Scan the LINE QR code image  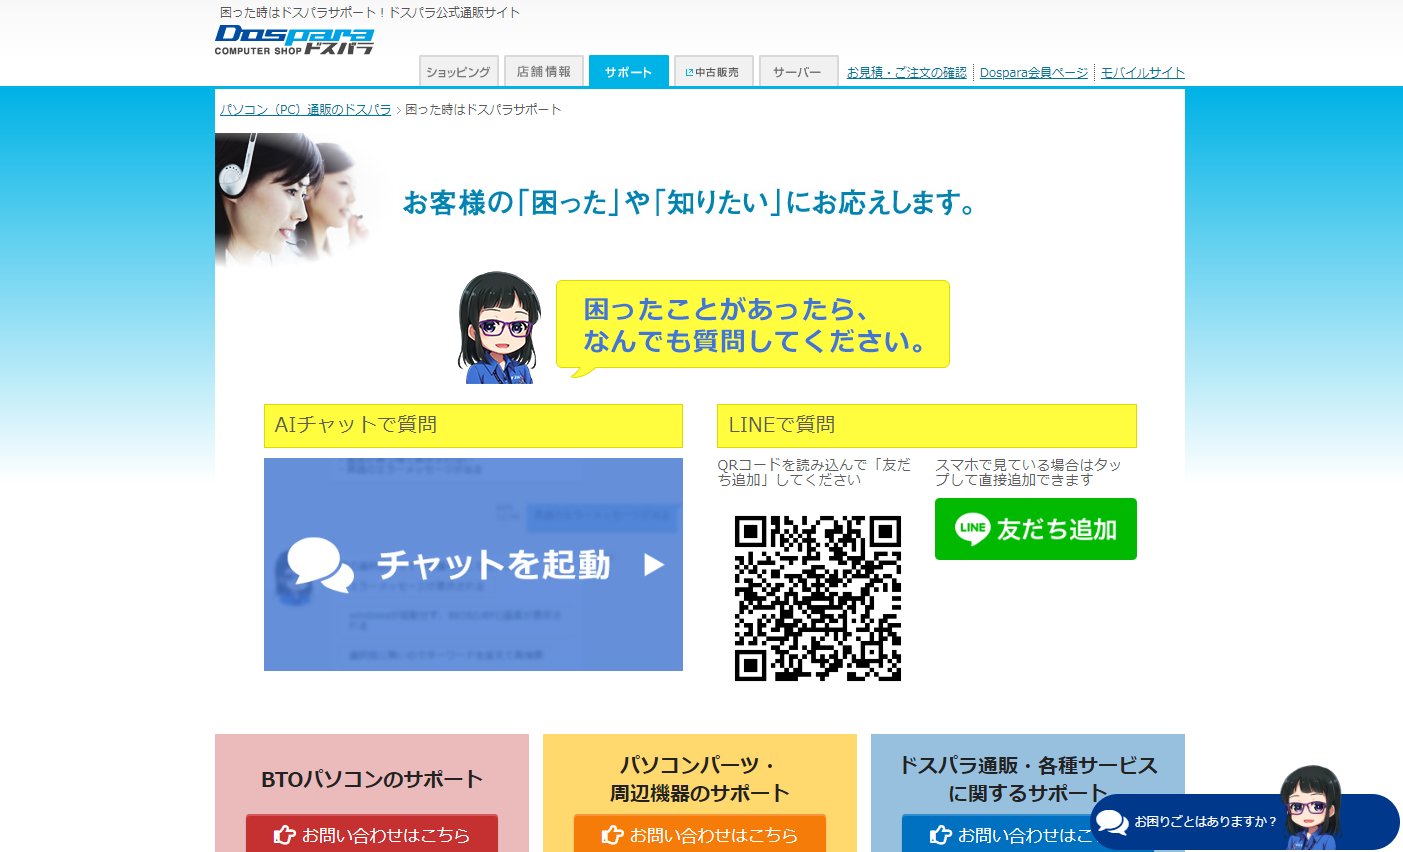click(x=818, y=596)
